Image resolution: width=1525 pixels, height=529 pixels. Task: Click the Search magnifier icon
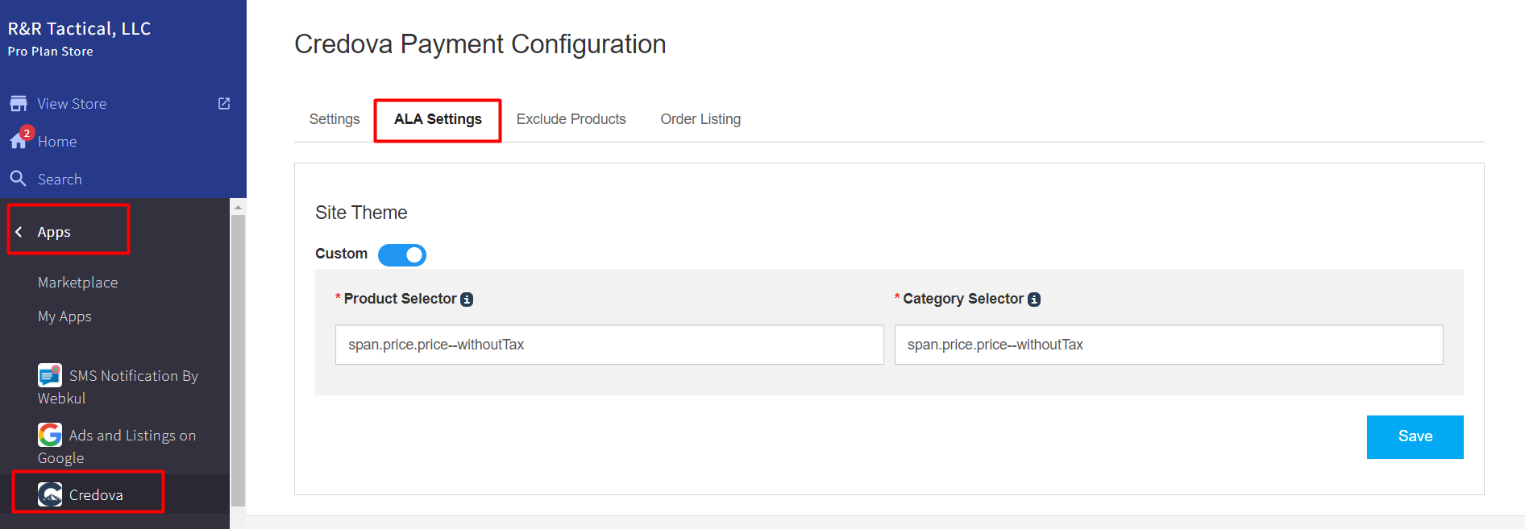[x=18, y=179]
